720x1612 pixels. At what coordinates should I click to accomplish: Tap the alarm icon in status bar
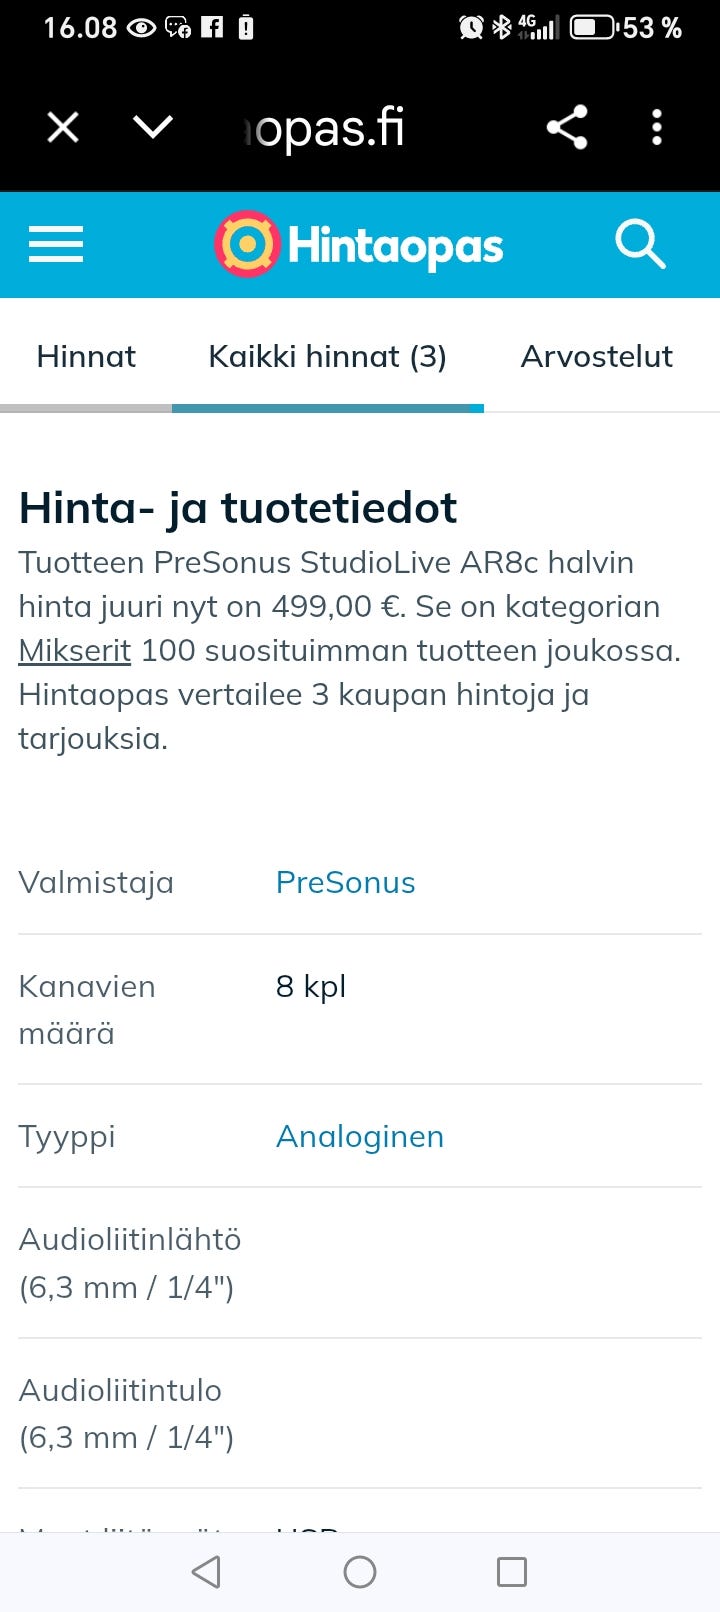[470, 27]
